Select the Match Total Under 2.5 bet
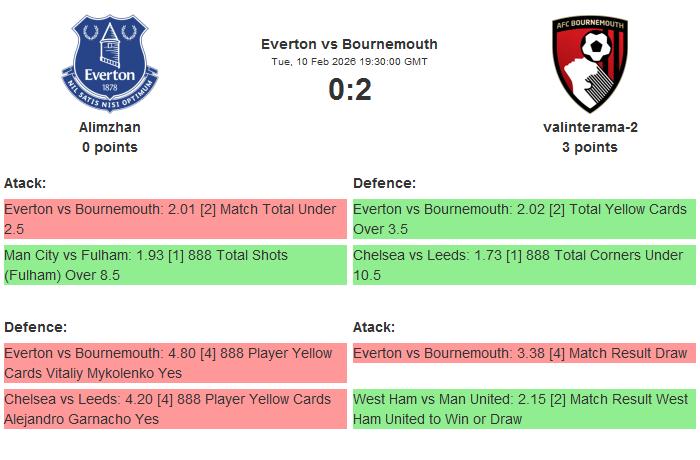 (175, 219)
